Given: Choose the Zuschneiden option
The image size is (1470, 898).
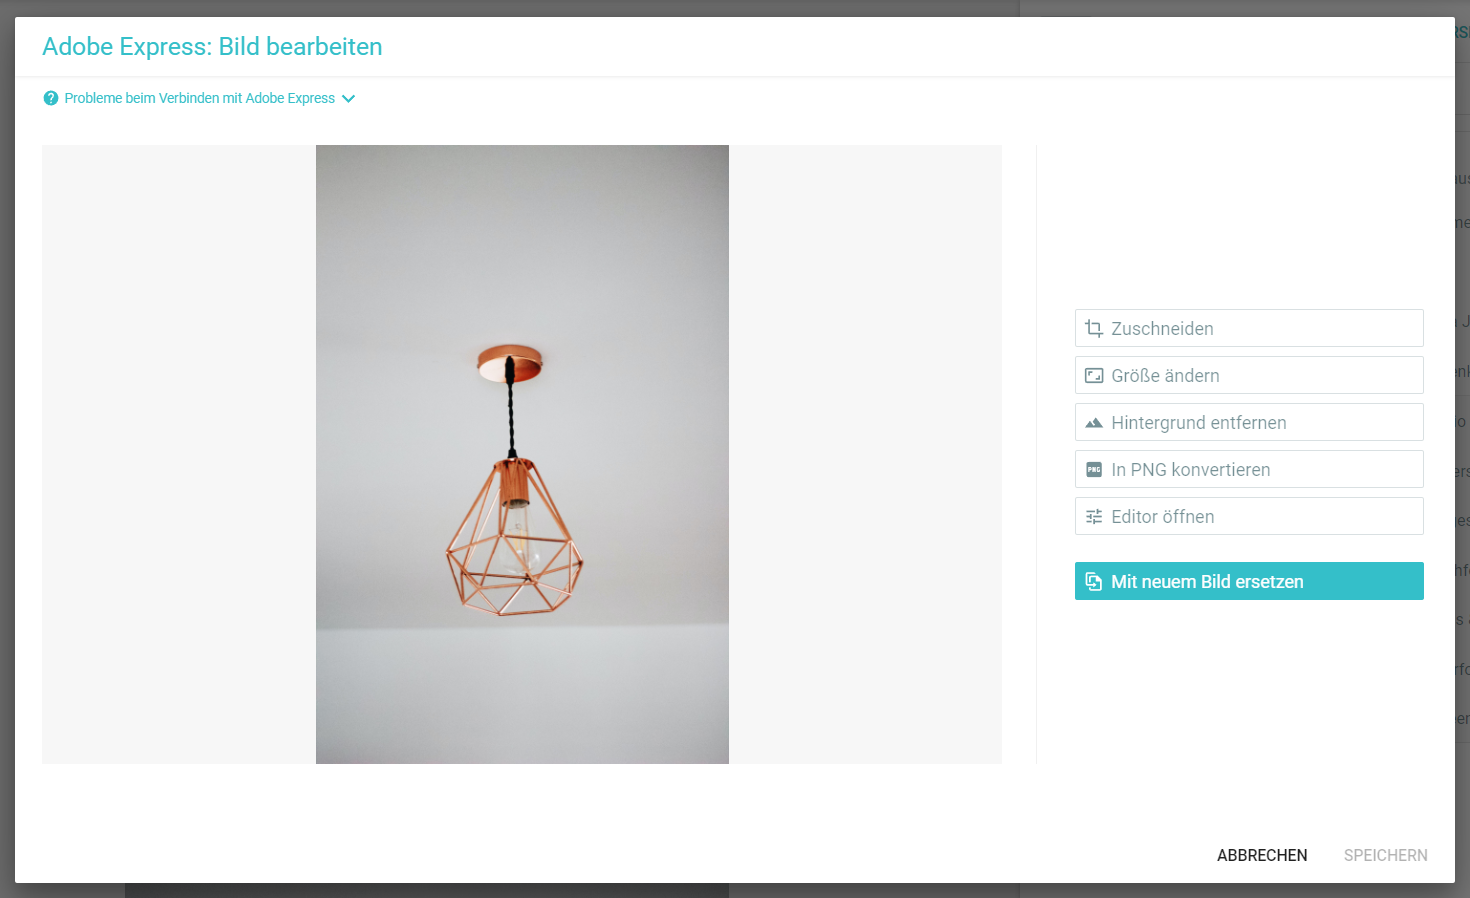Looking at the screenshot, I should (1249, 328).
